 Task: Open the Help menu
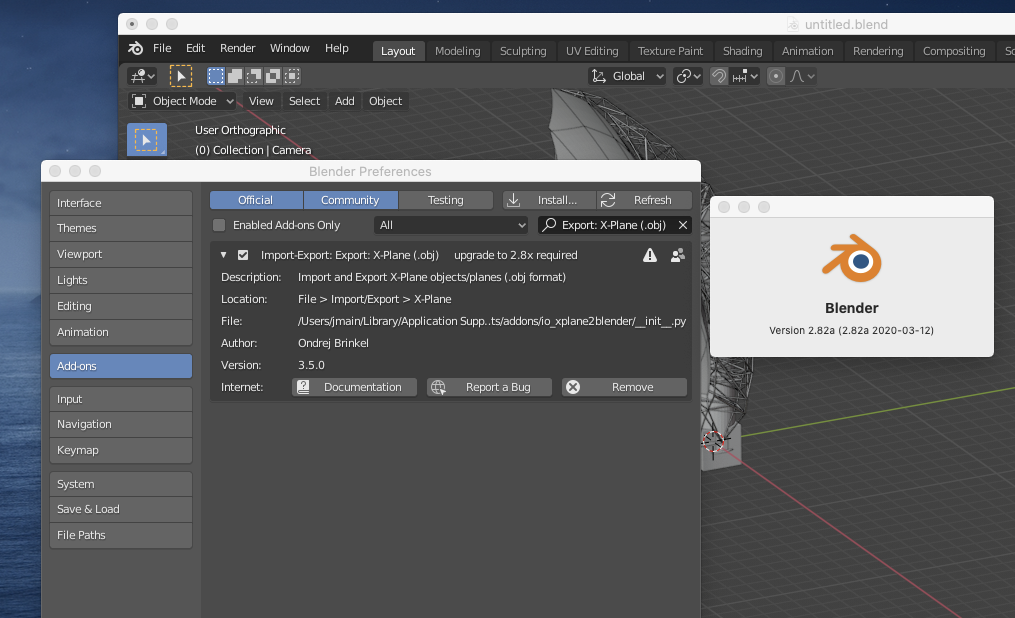click(x=337, y=49)
